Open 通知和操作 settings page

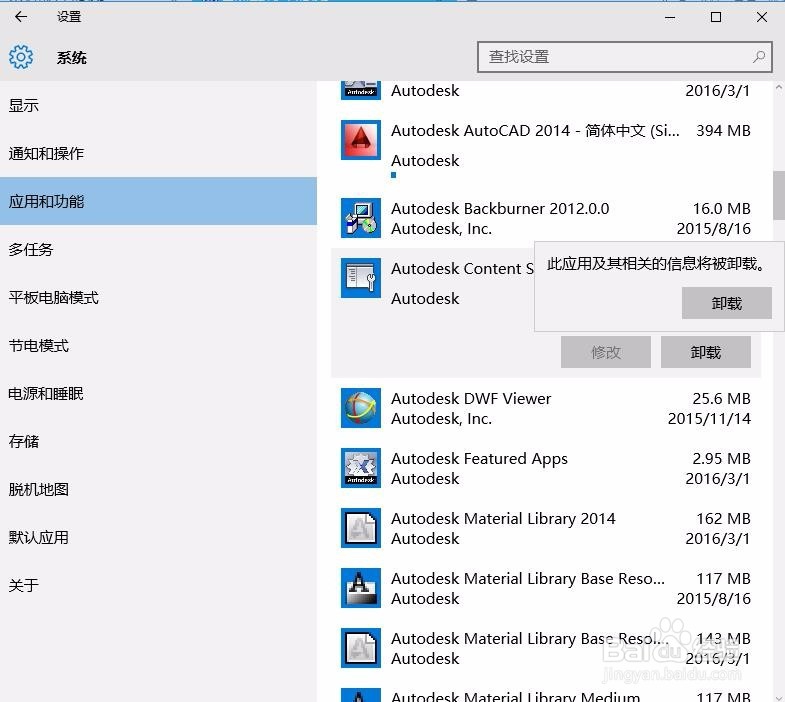point(158,153)
